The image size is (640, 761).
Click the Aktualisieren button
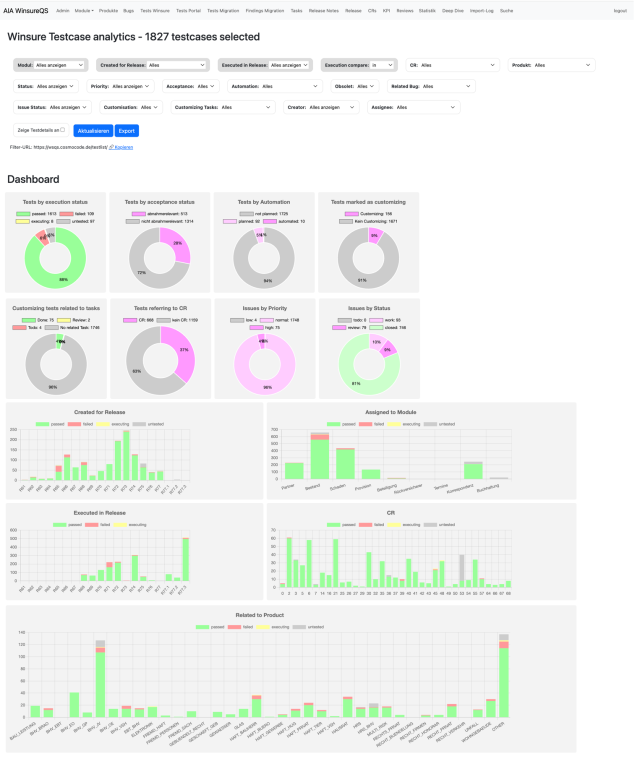[x=92, y=130]
